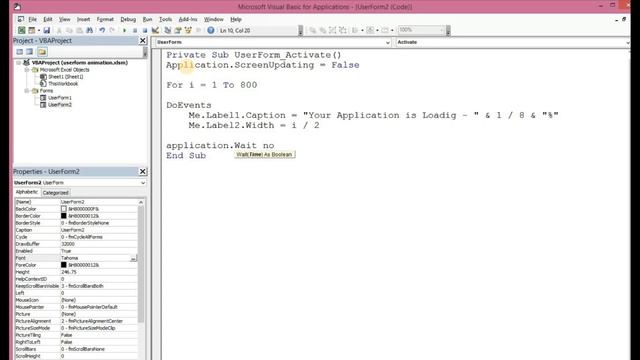640x360 pixels.
Task: Click the (Name) property value UserForm2
Action: pos(98,202)
